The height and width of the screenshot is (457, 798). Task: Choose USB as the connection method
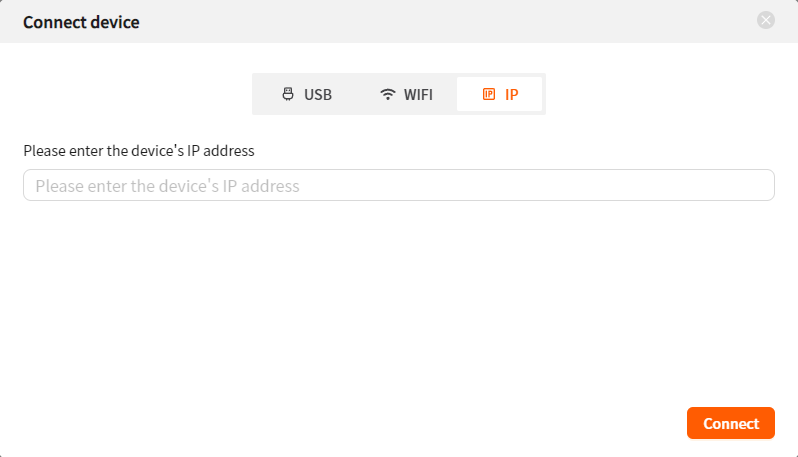click(307, 94)
